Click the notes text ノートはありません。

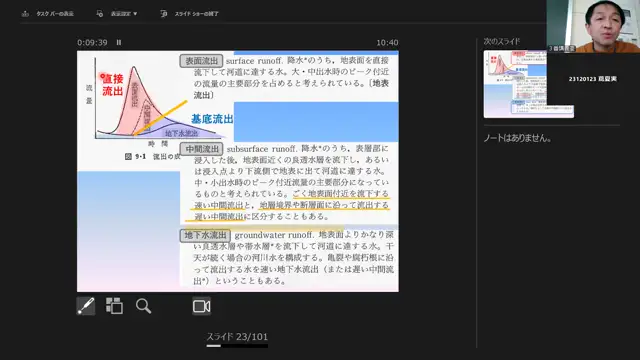(518, 138)
